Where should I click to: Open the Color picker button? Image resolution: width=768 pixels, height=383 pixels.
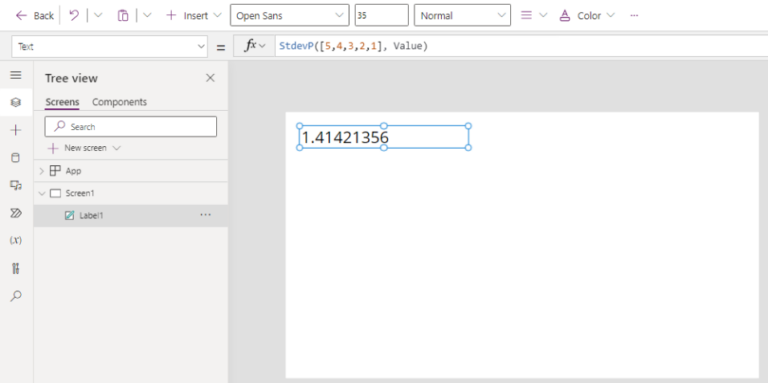580,16
